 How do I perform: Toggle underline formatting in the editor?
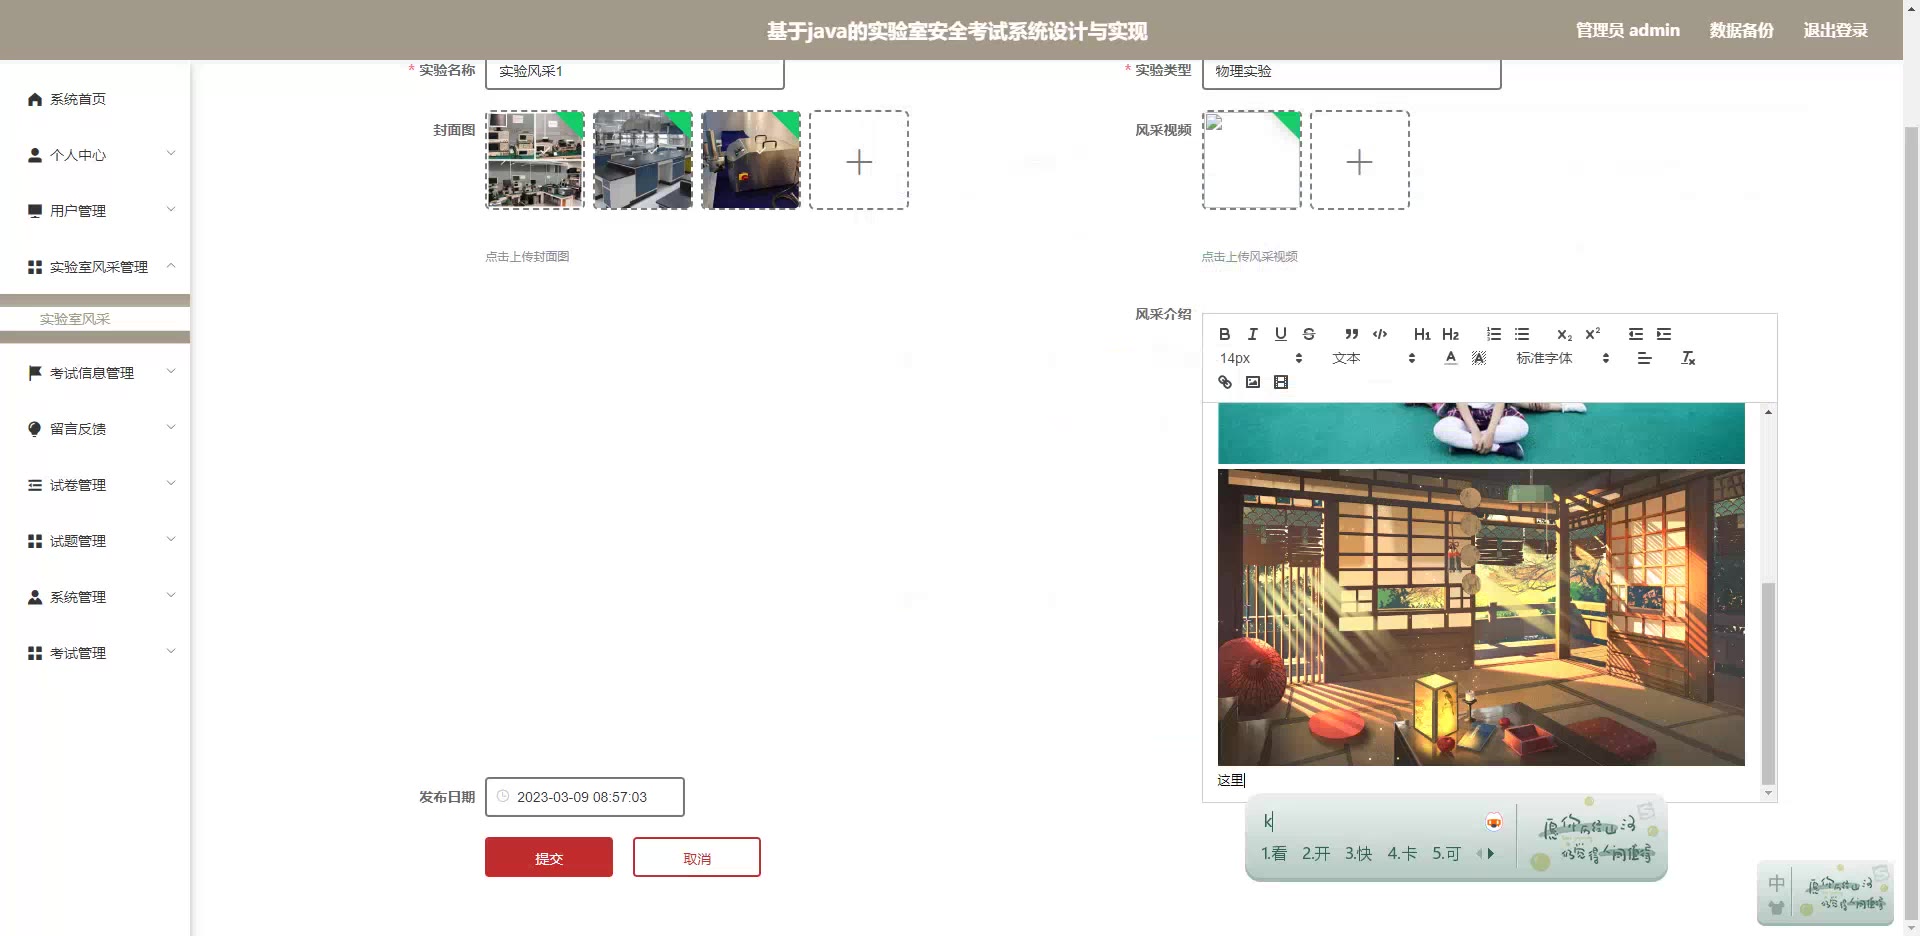pyautogui.click(x=1280, y=334)
